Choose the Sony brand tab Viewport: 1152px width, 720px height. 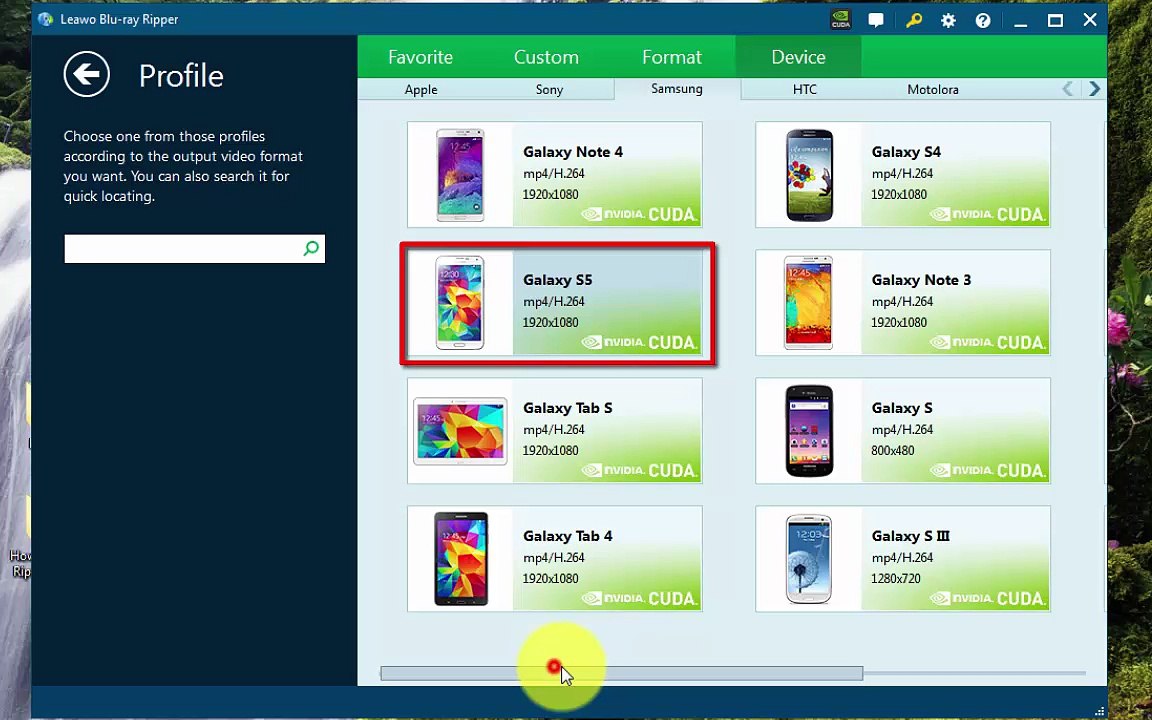[x=549, y=90]
